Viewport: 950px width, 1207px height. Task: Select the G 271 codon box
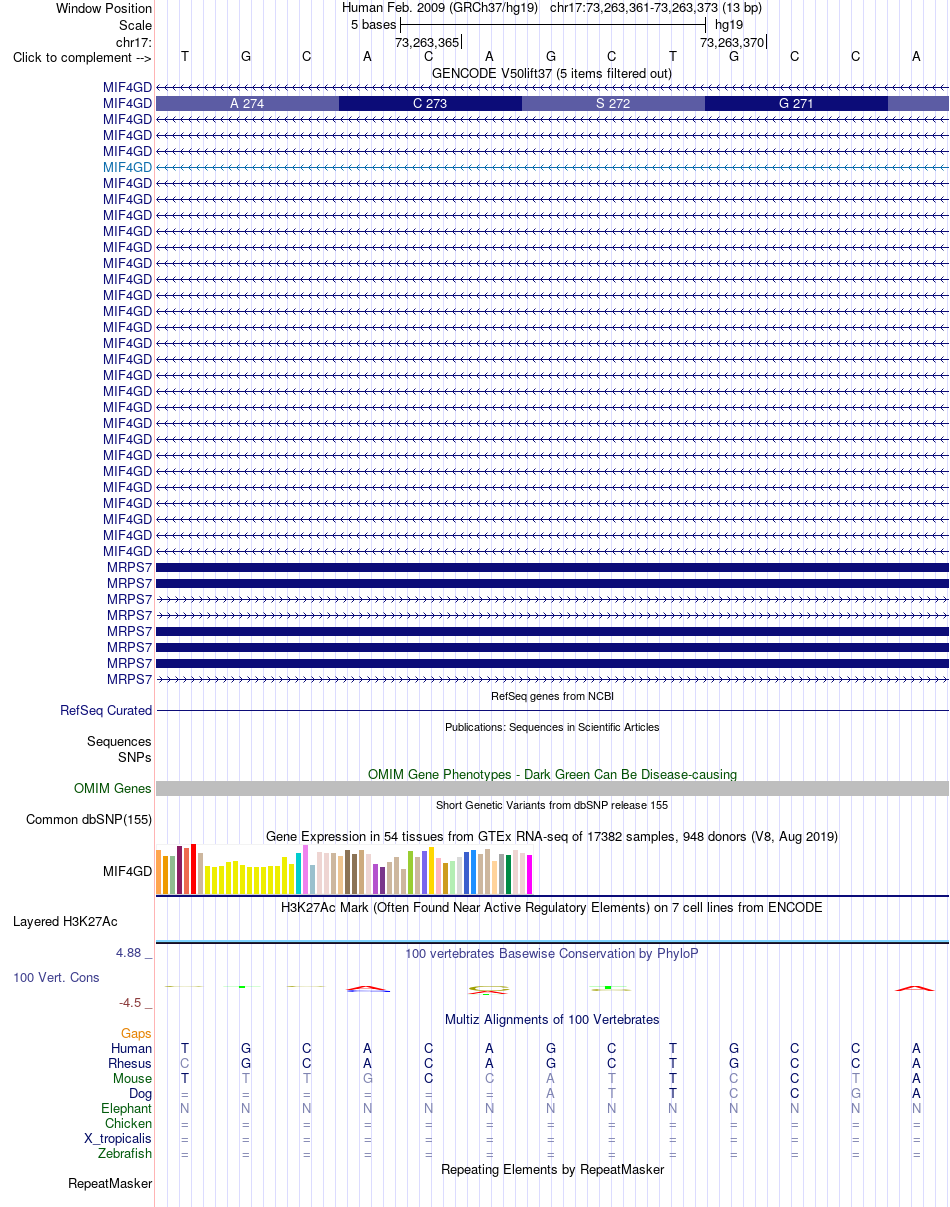click(x=796, y=103)
